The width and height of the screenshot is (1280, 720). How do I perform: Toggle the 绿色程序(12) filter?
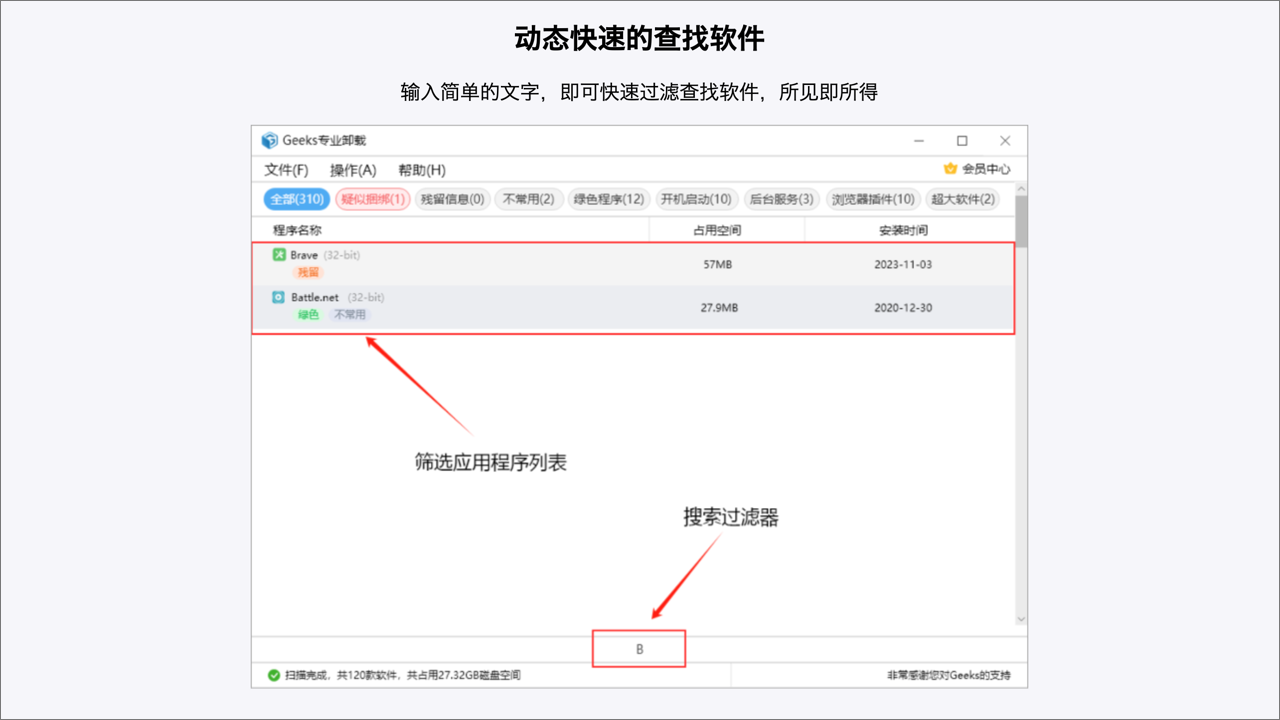point(609,199)
